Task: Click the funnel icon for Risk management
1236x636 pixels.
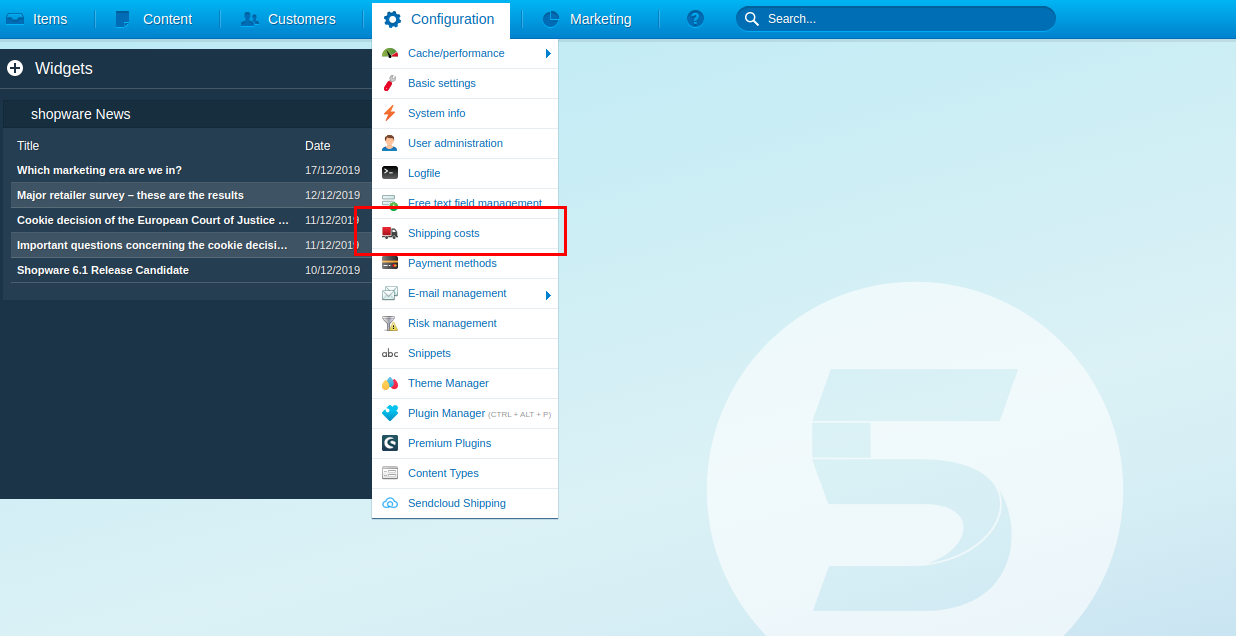Action: (390, 323)
